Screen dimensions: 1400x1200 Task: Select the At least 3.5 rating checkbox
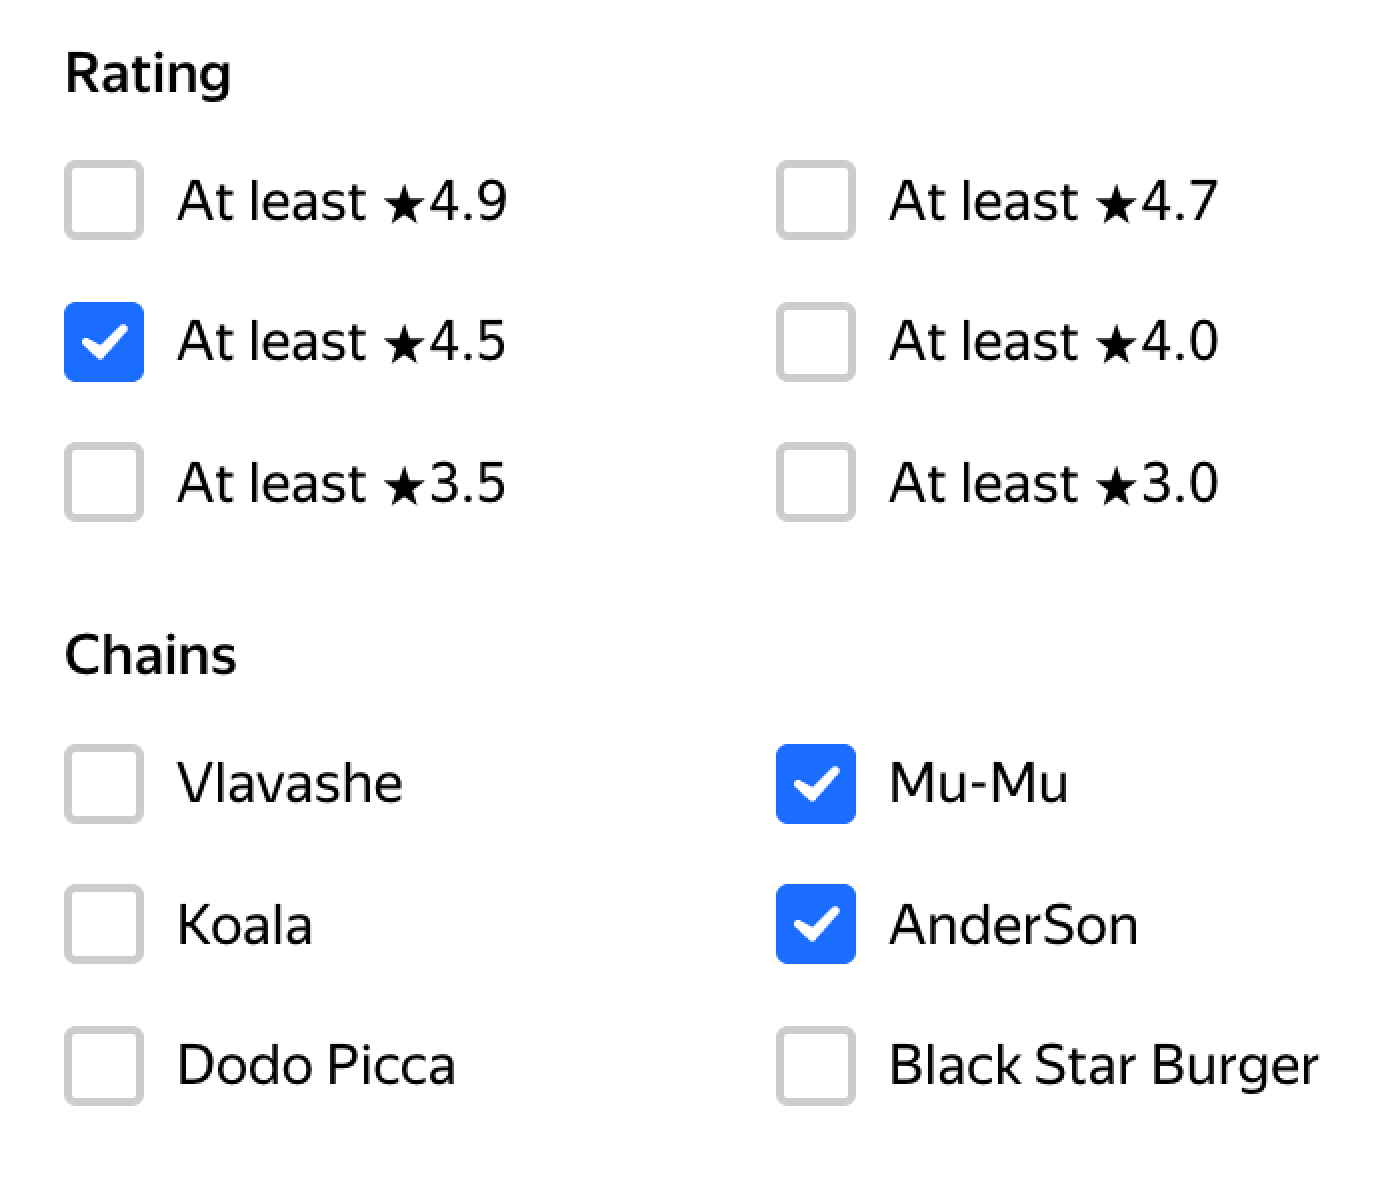(x=104, y=482)
